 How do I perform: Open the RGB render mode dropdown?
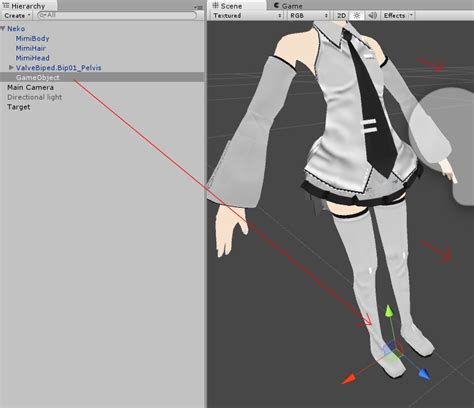309,16
